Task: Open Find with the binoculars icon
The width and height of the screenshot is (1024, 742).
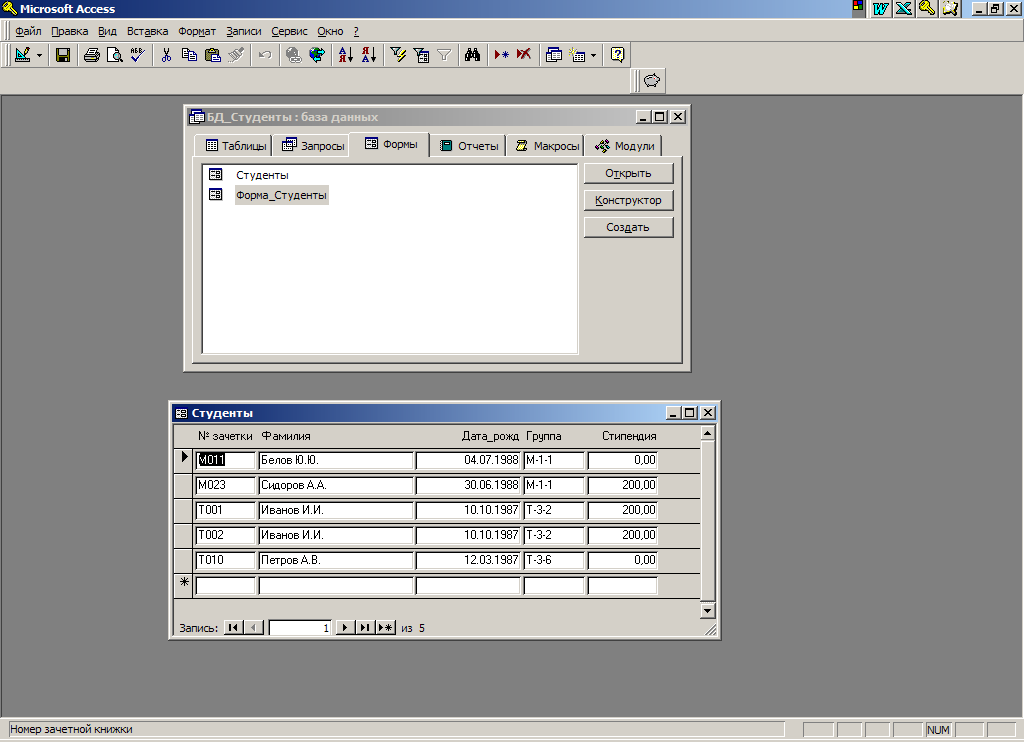Action: coord(473,55)
